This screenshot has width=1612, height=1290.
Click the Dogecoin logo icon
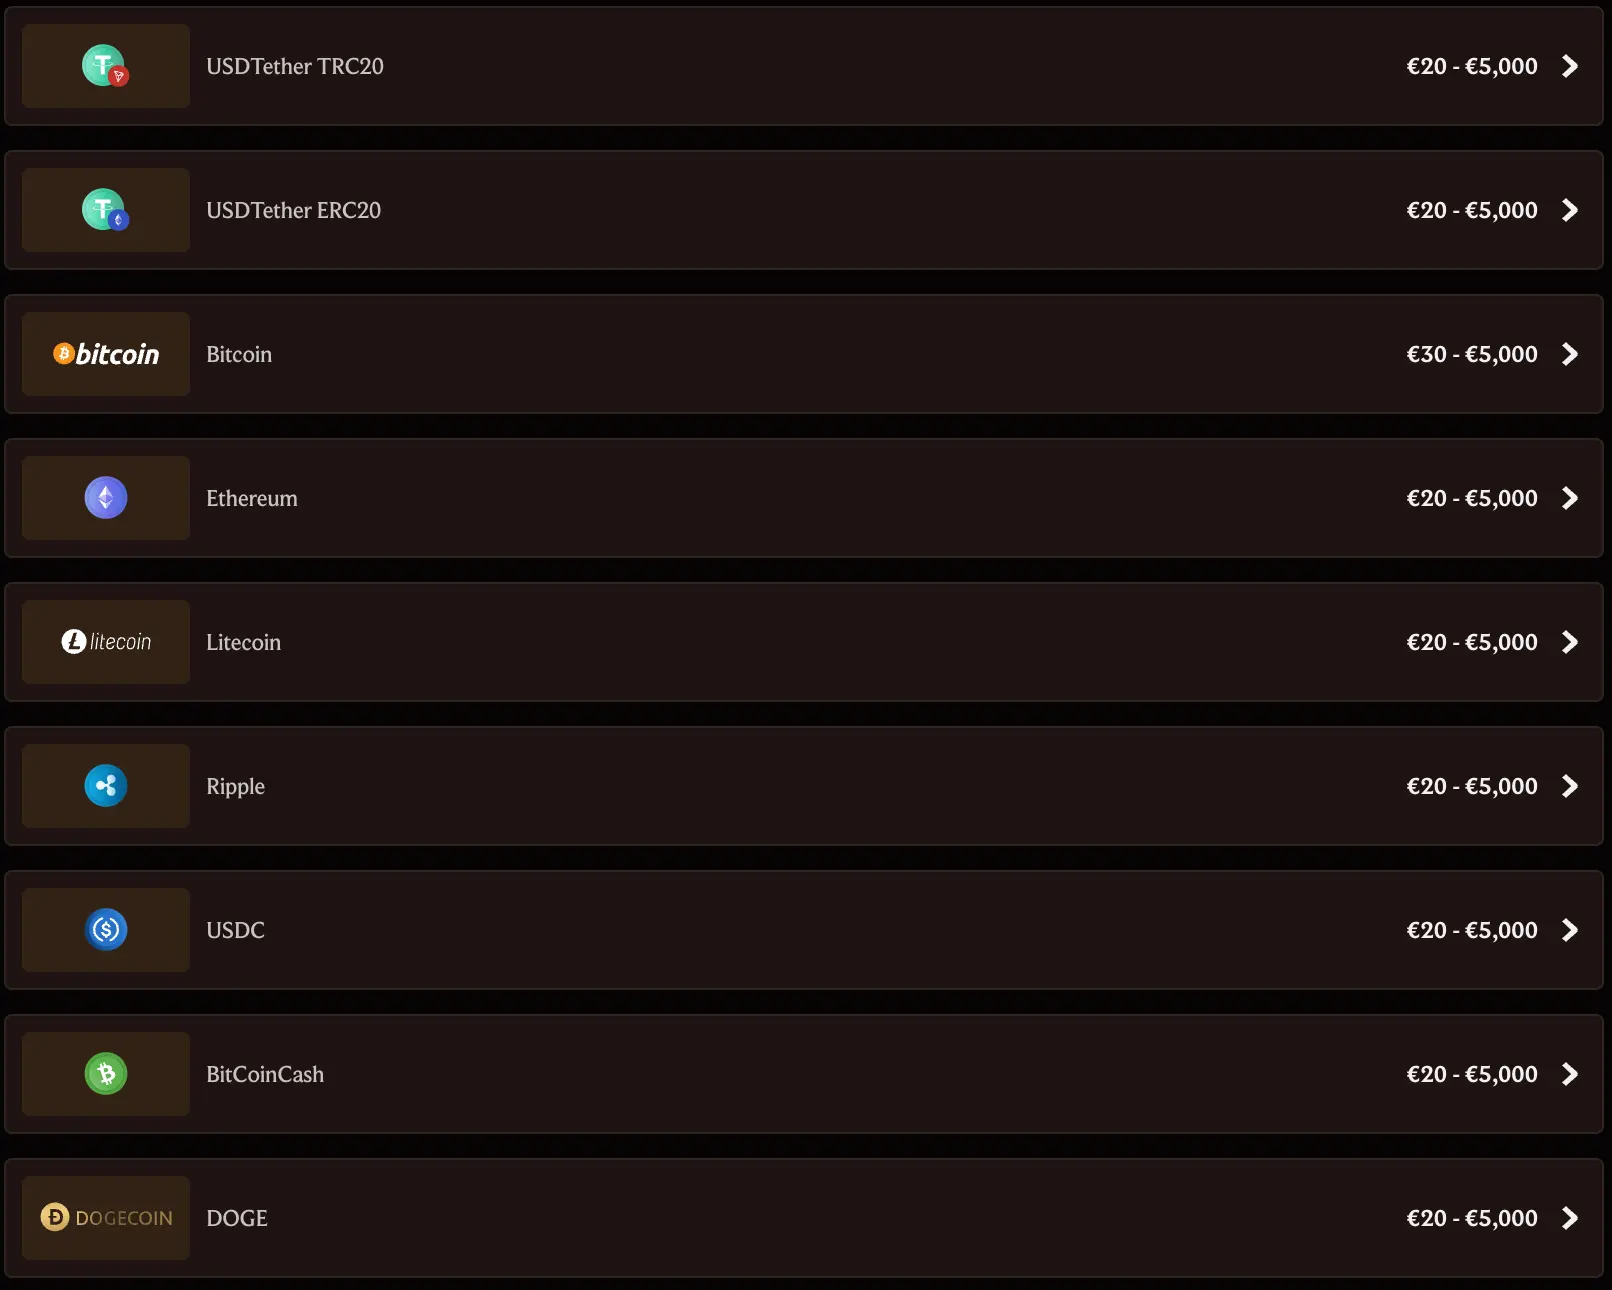(106, 1218)
